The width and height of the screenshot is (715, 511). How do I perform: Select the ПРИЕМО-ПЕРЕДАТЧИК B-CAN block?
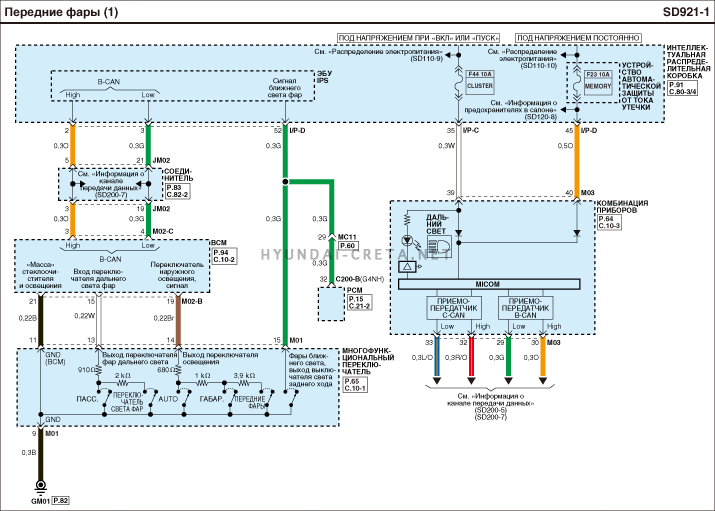click(525, 308)
